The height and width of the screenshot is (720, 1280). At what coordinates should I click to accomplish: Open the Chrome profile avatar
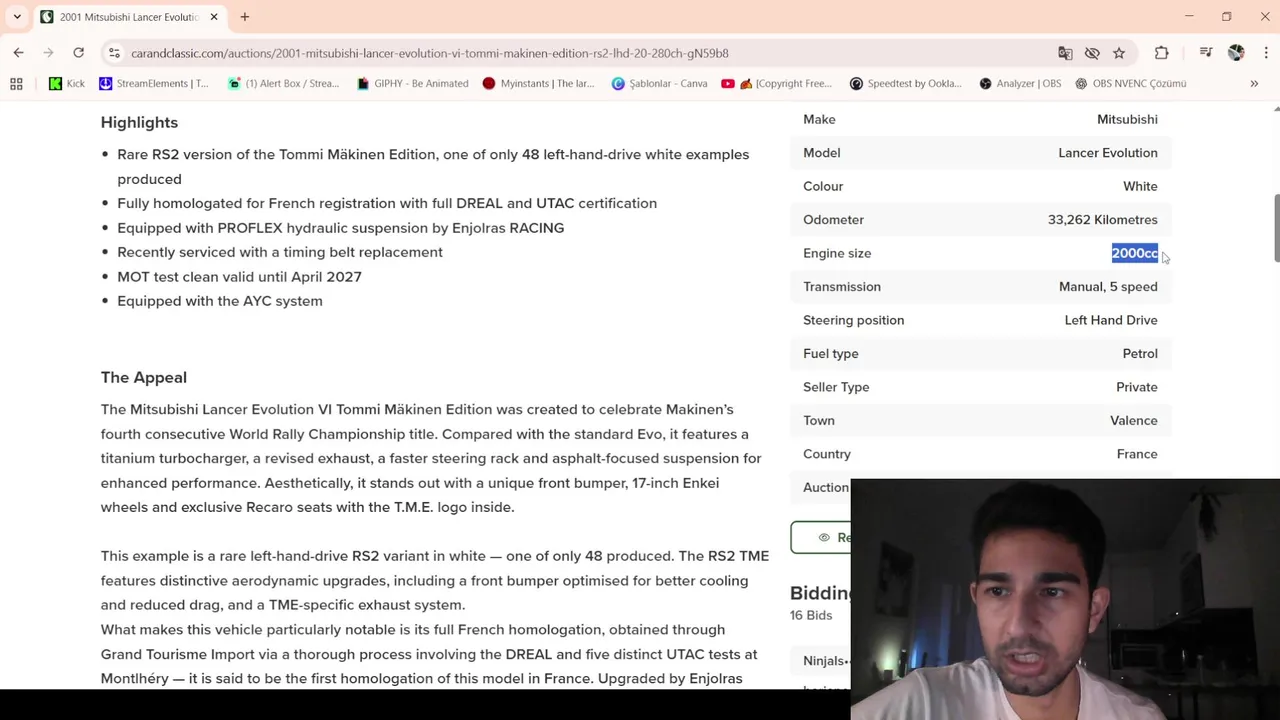(1236, 53)
